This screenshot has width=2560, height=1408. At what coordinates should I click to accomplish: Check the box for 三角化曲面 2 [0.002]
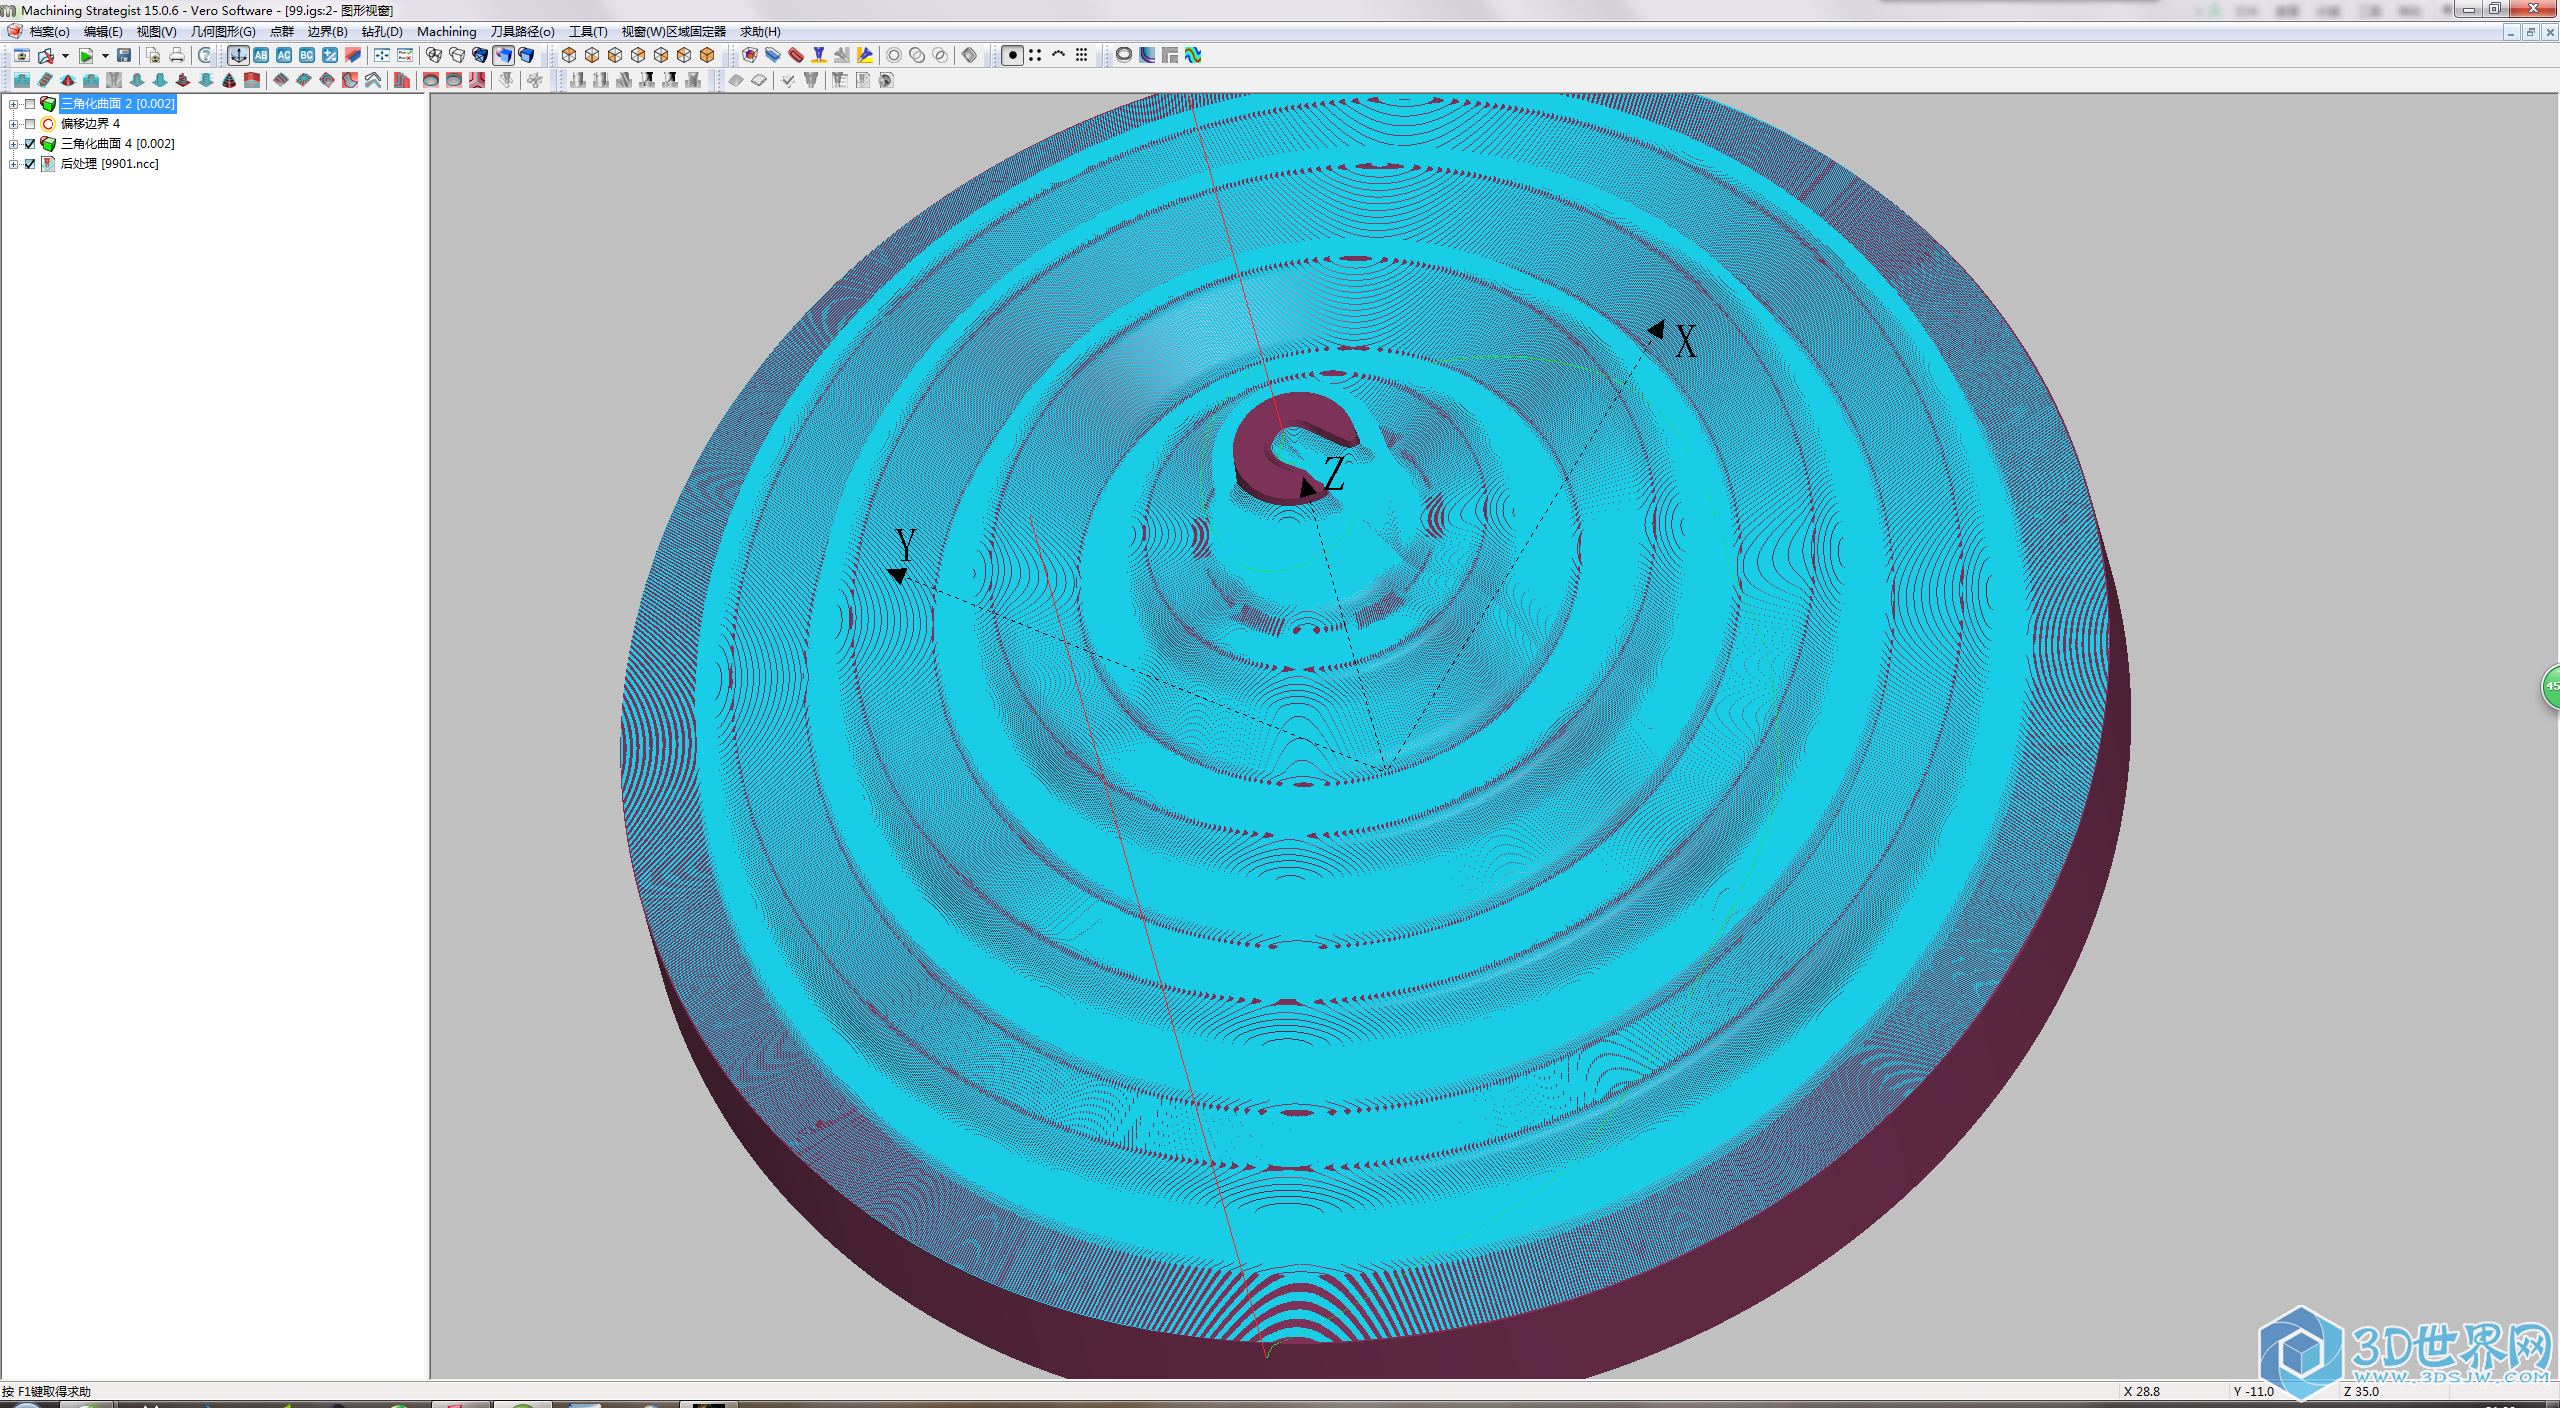tap(30, 104)
